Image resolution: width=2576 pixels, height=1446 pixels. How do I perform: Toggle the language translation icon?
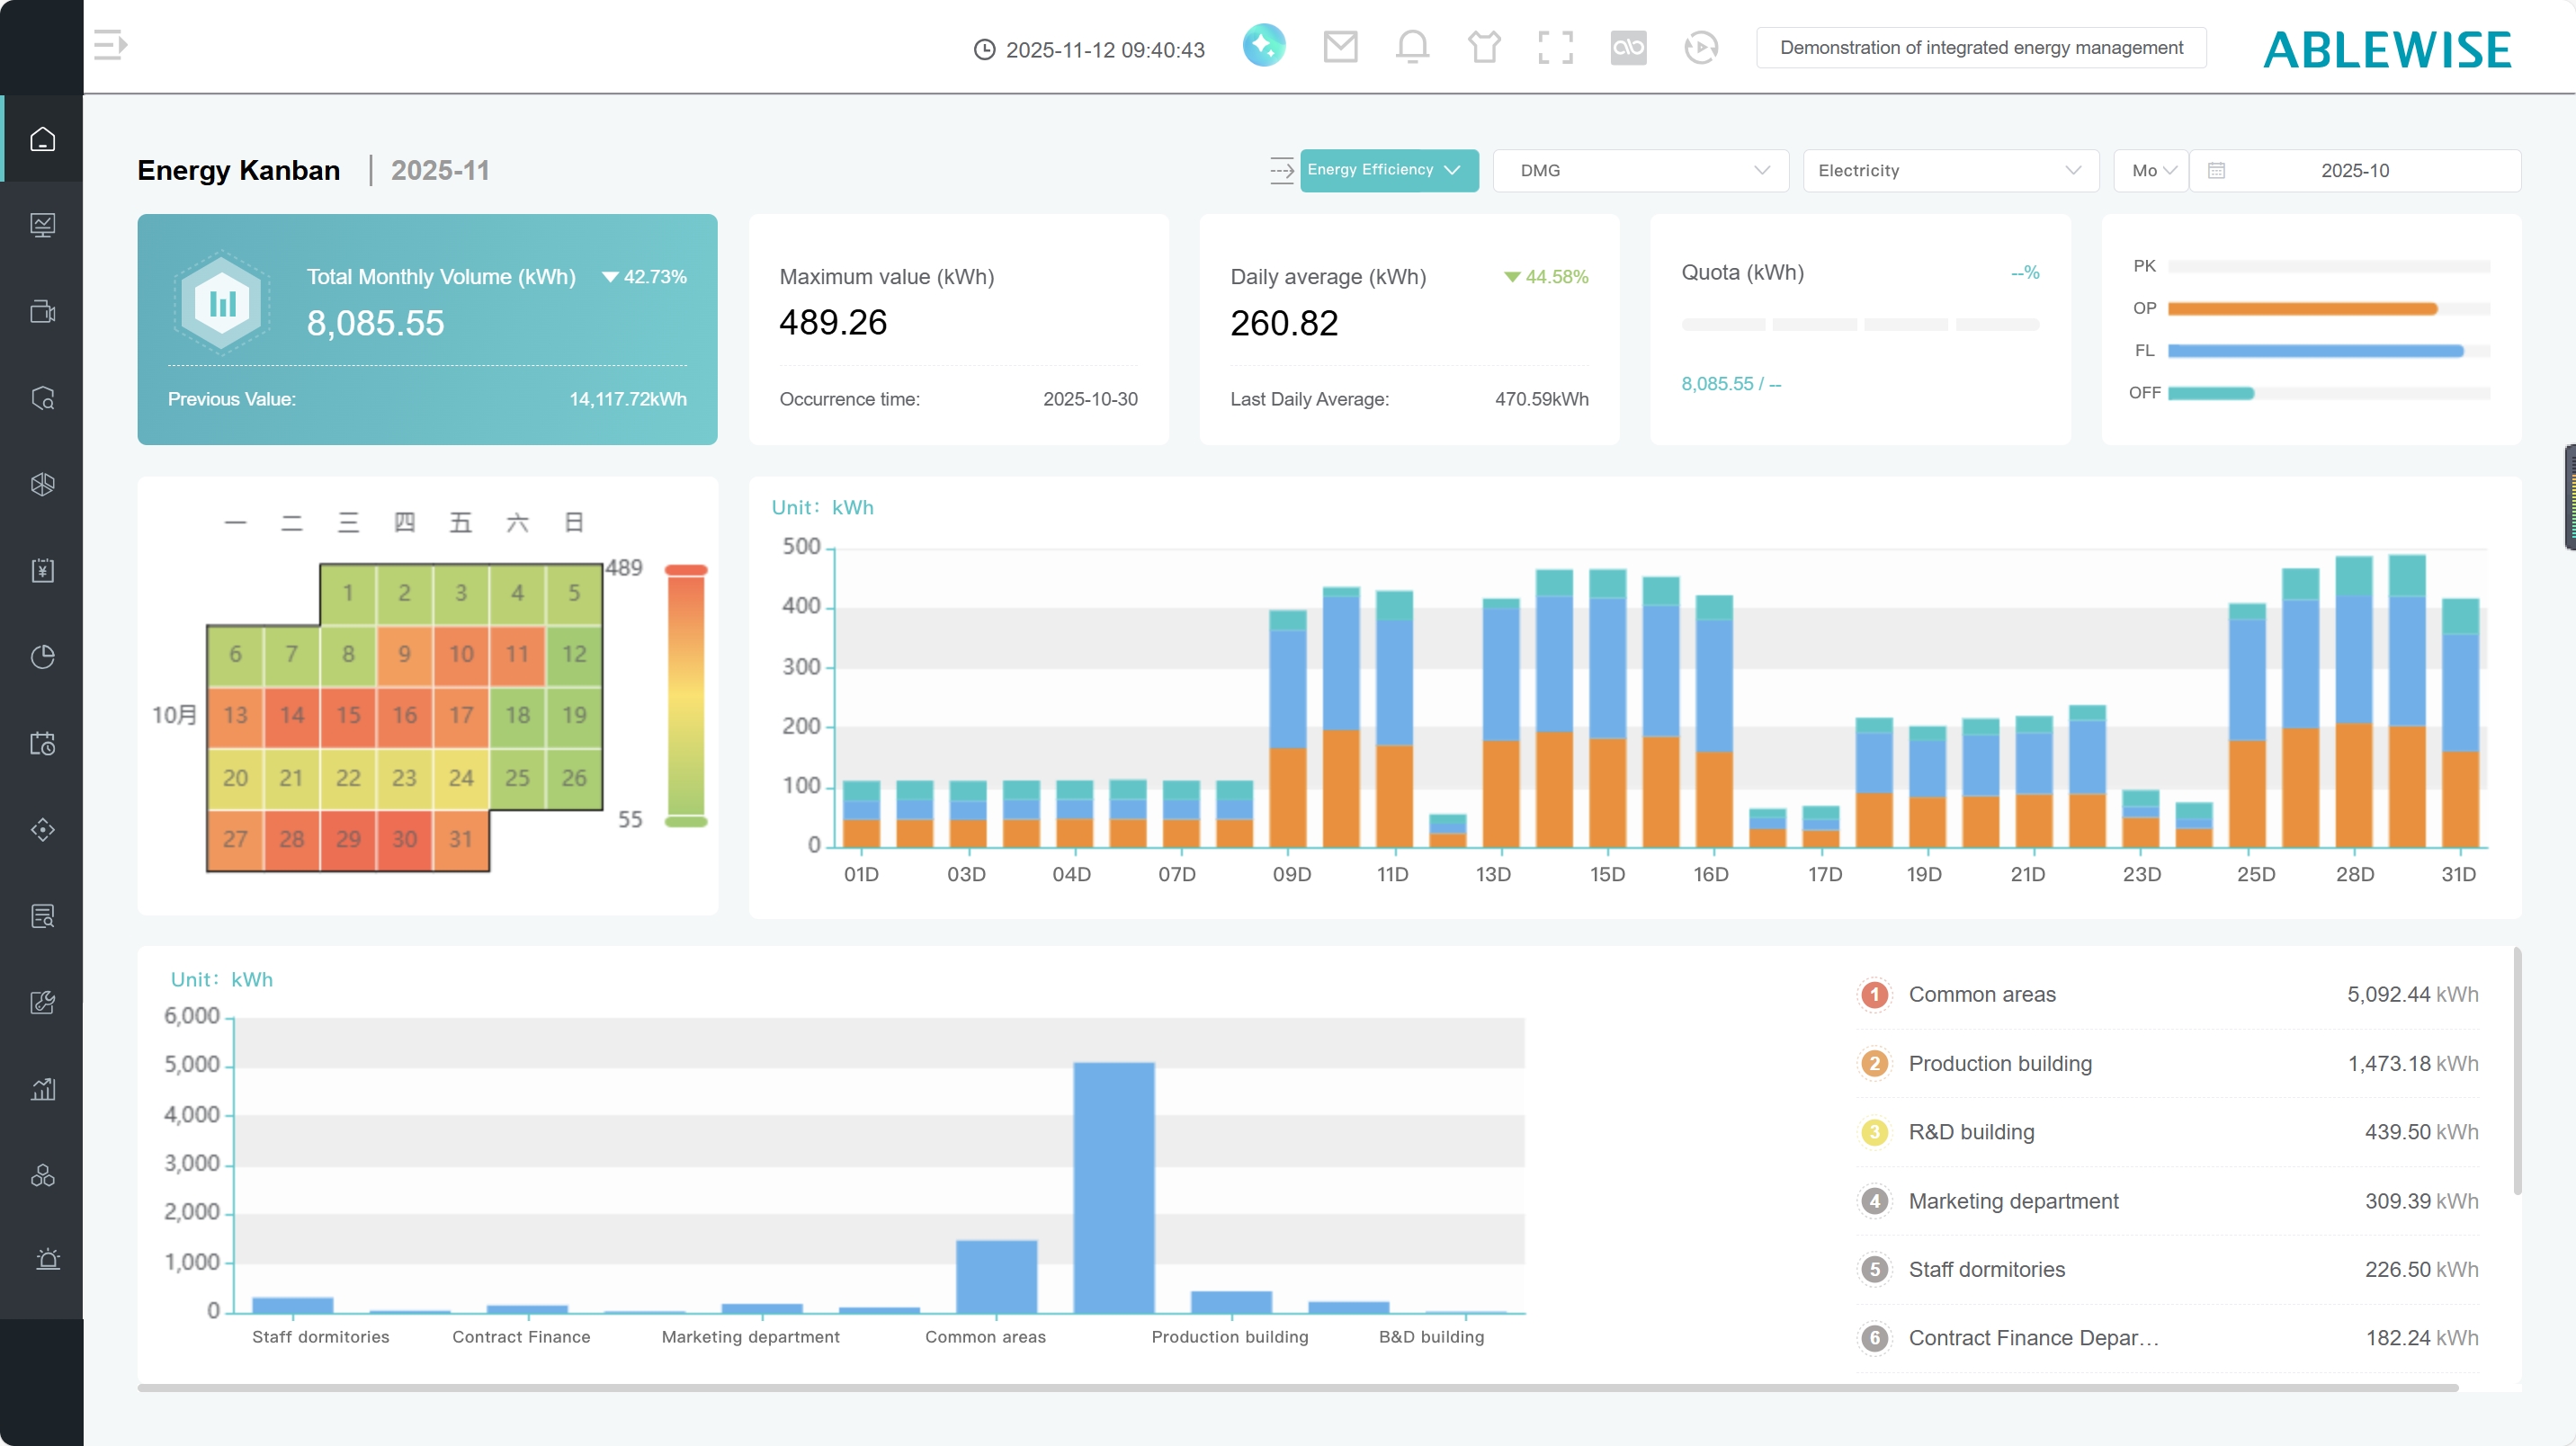tap(1628, 47)
